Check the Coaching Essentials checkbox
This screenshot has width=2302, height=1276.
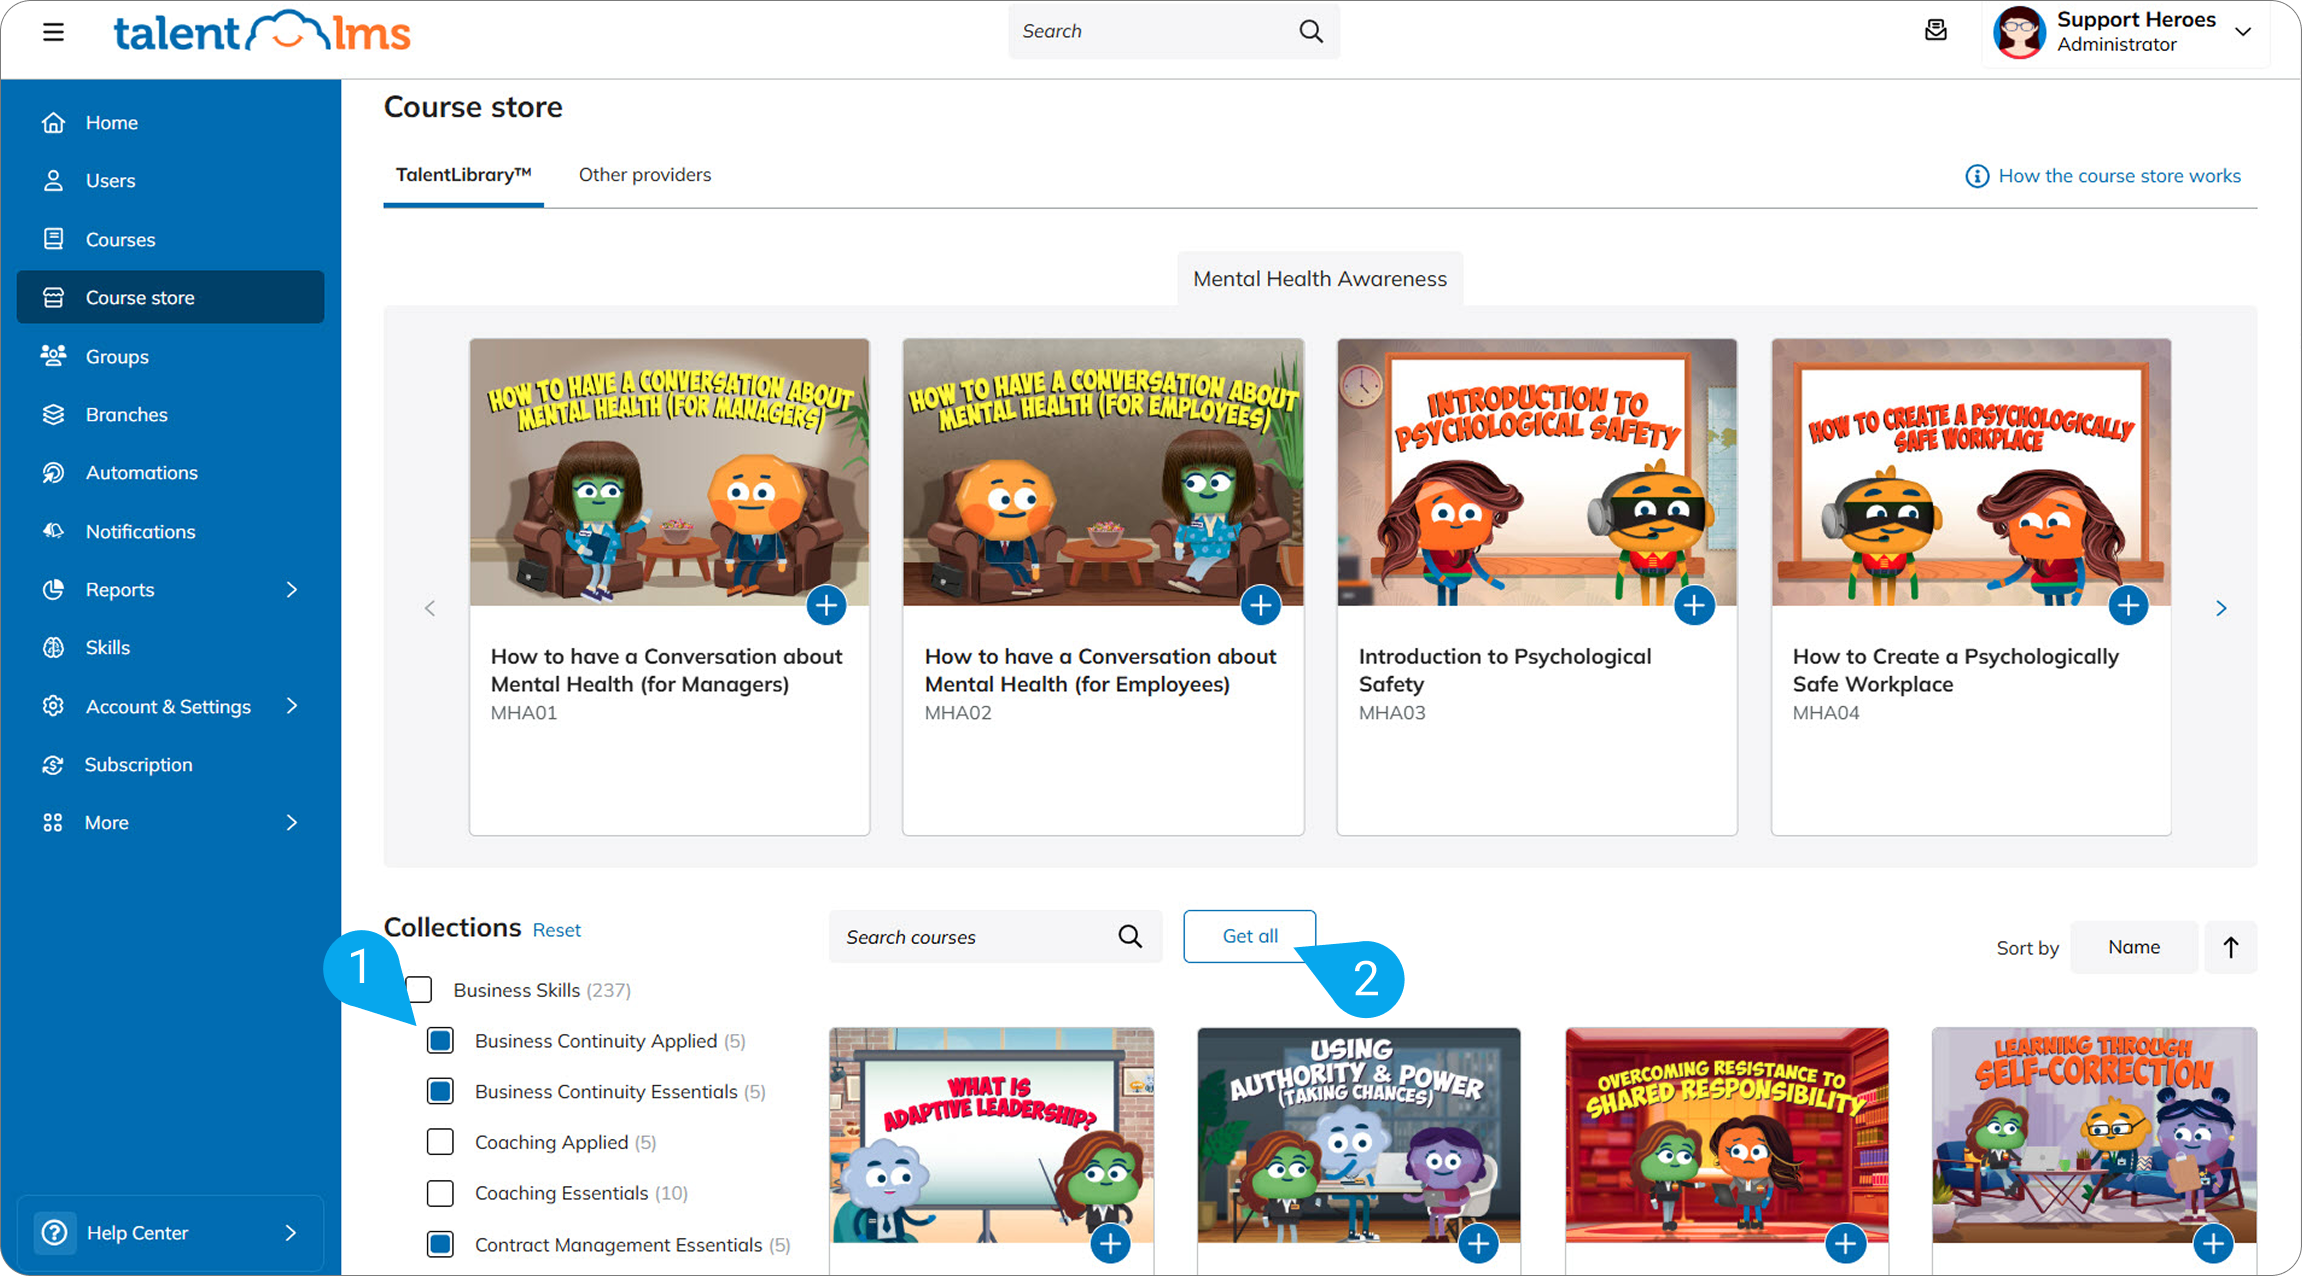(440, 1193)
